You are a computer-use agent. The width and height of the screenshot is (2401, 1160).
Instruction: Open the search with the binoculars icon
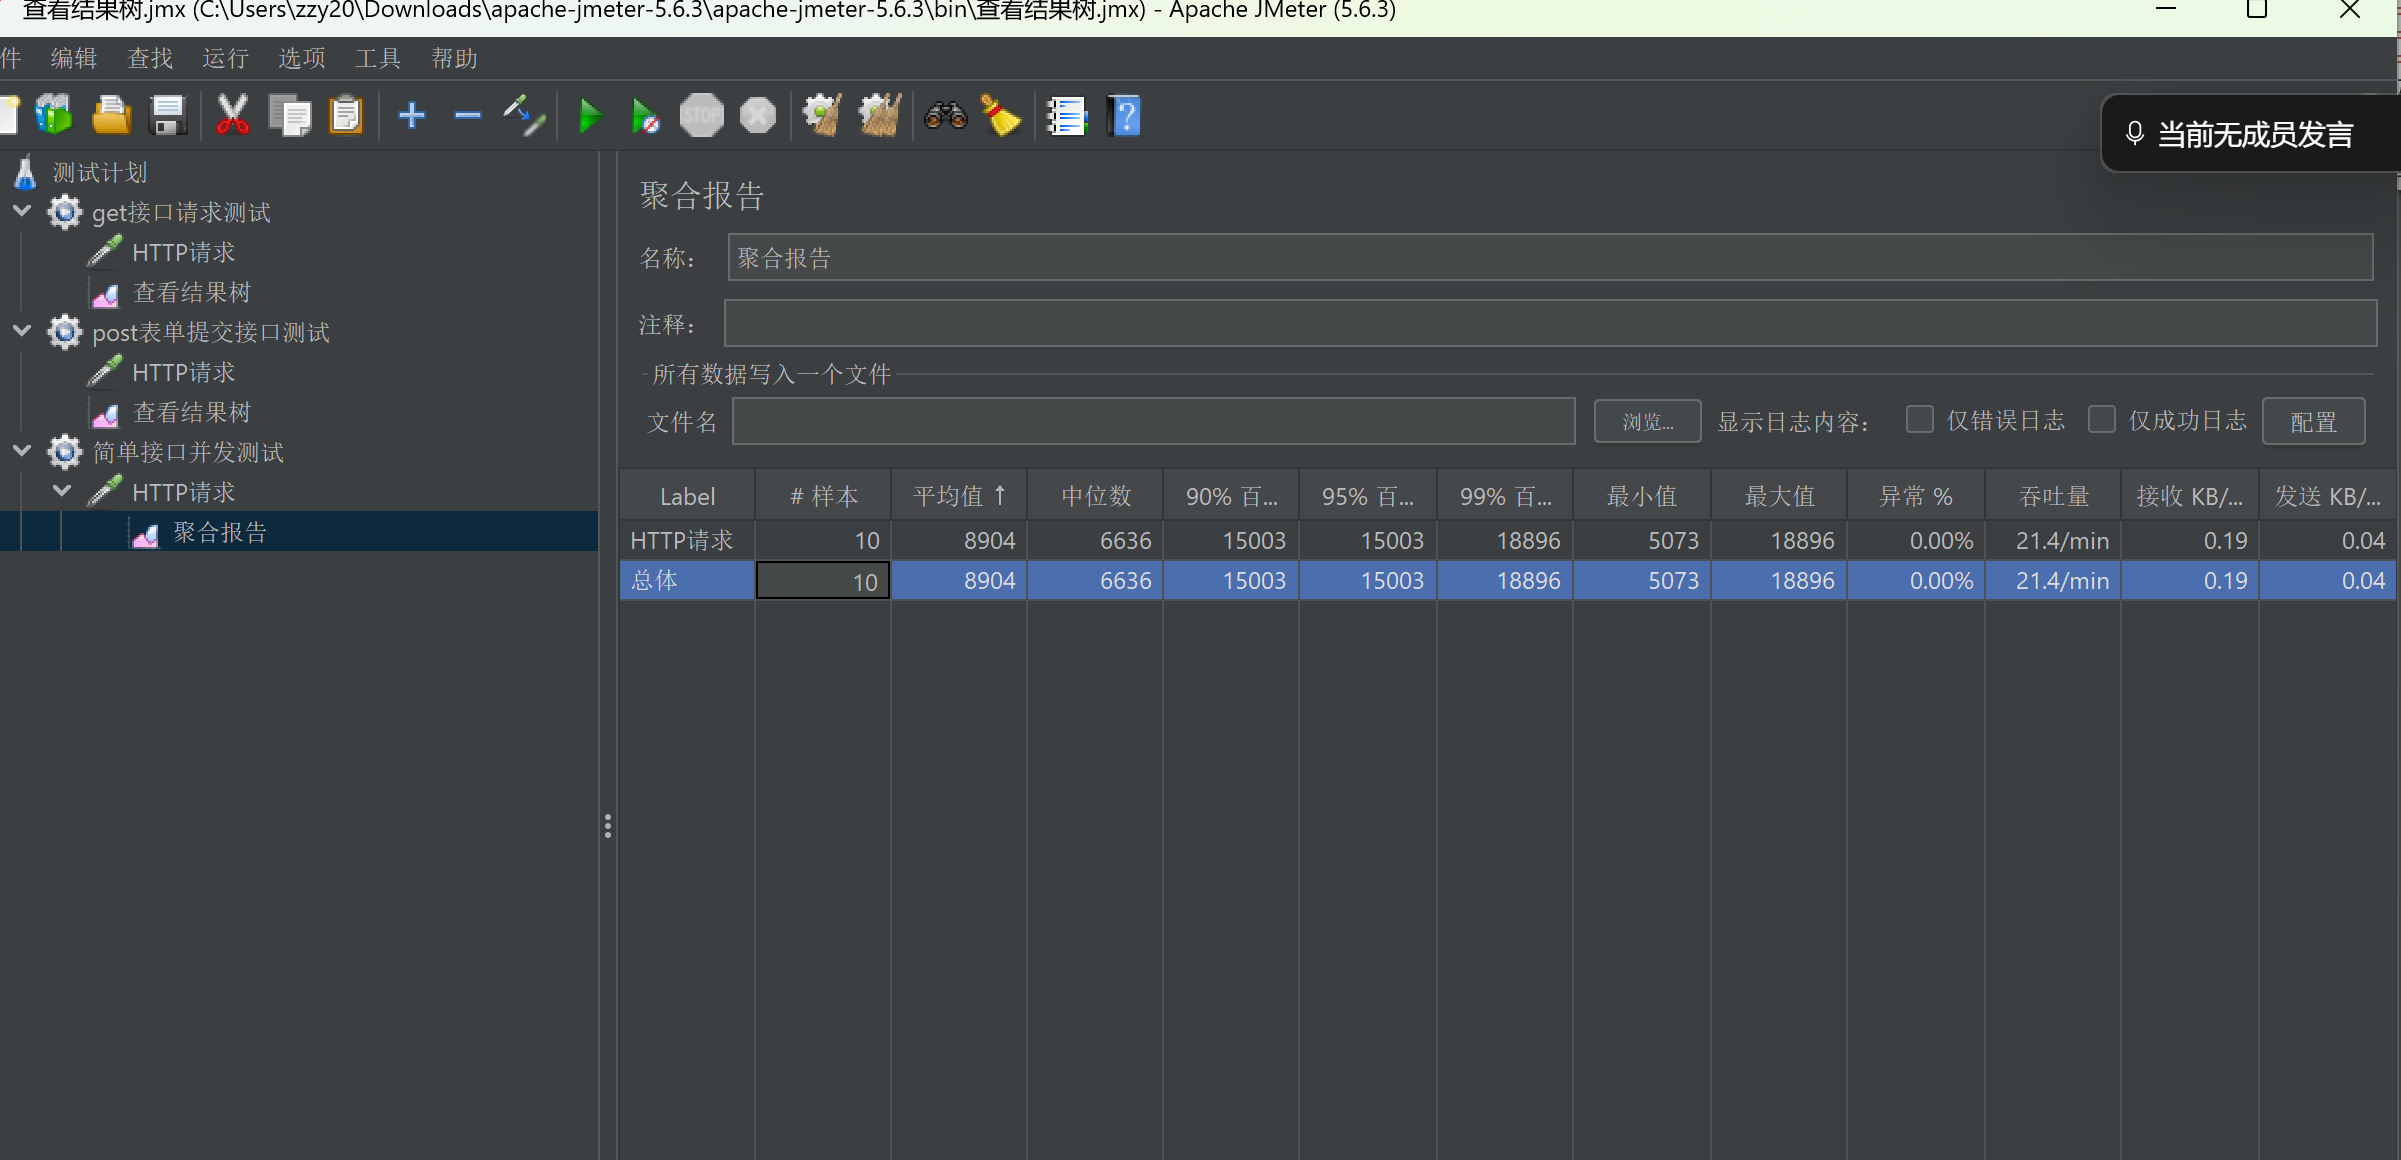pos(944,115)
